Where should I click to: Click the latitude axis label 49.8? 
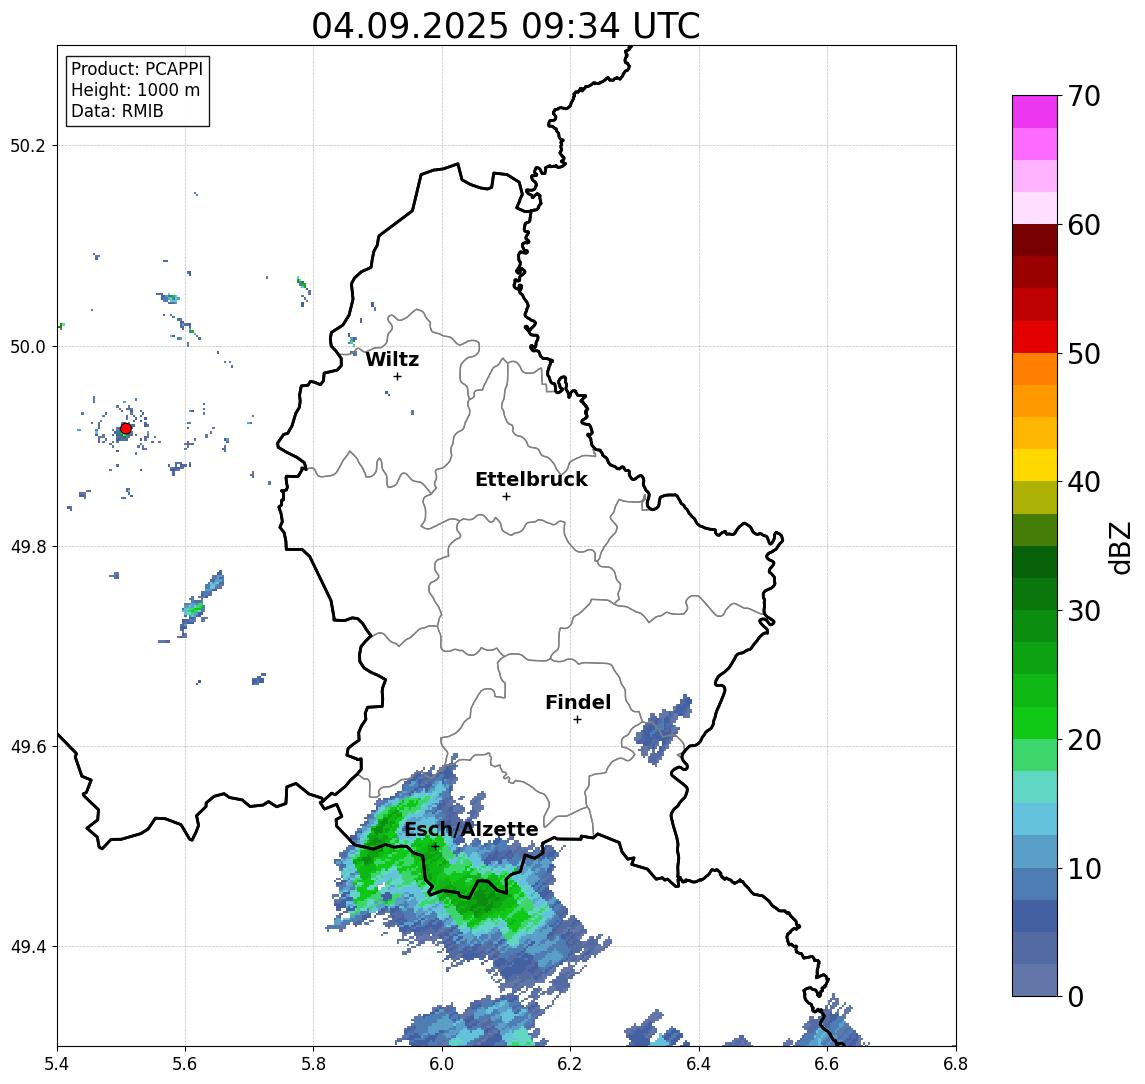(28, 546)
